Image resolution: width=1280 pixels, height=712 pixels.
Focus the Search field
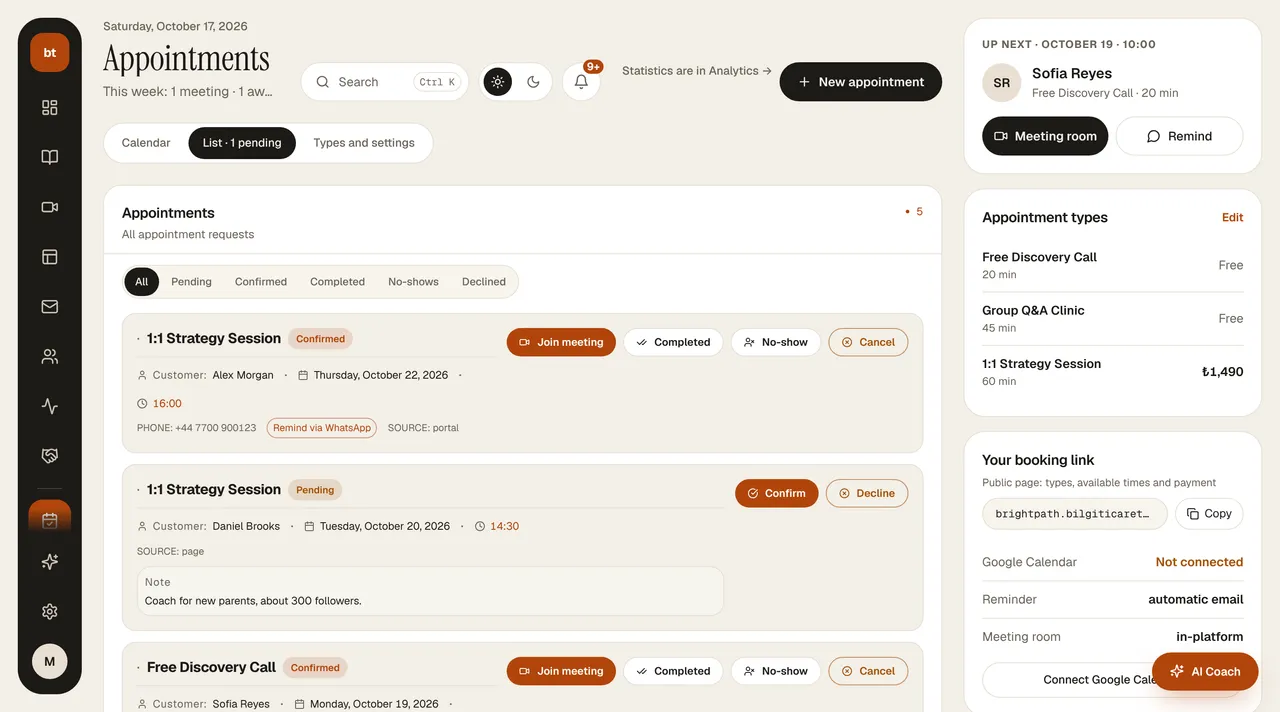[x=385, y=82]
